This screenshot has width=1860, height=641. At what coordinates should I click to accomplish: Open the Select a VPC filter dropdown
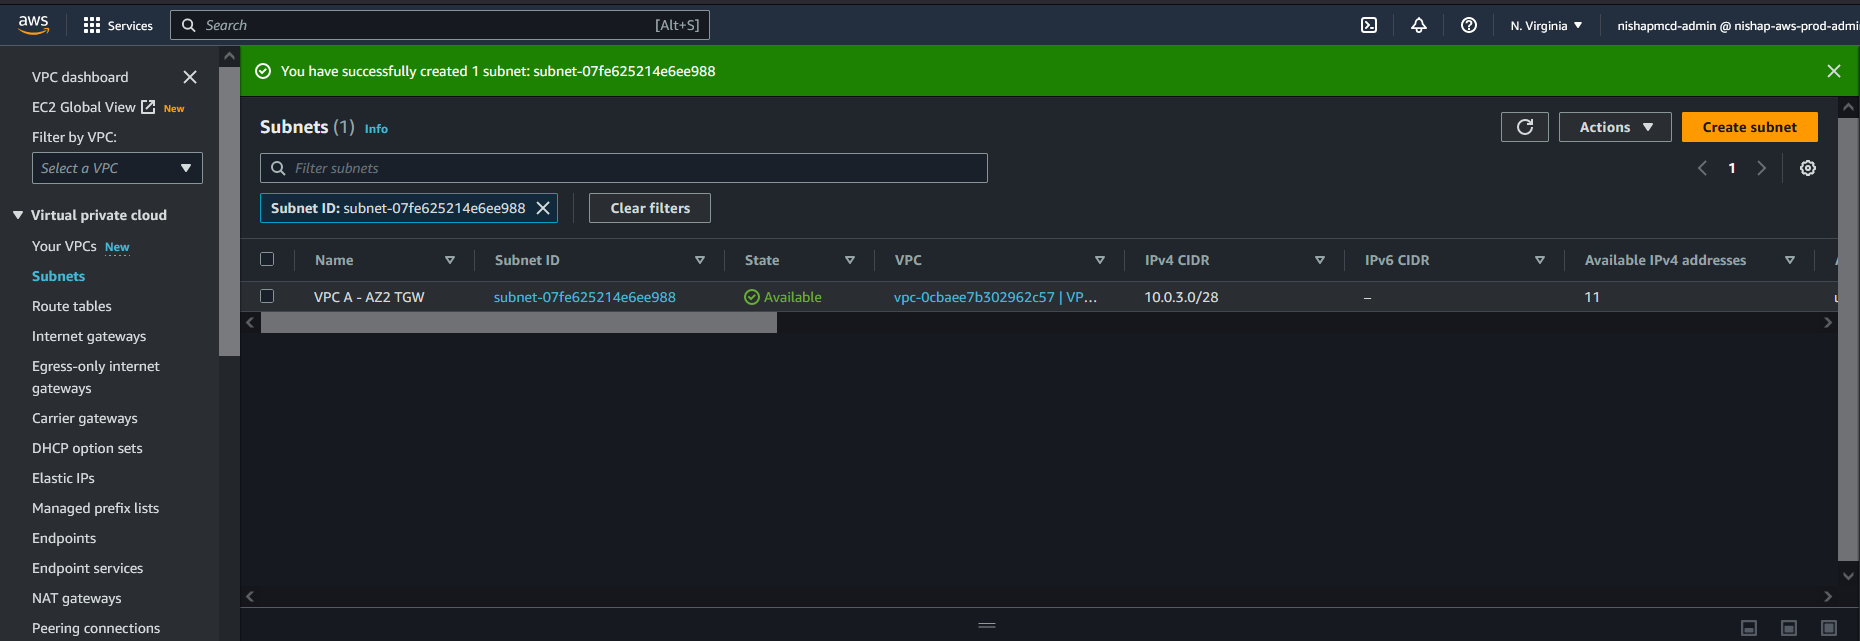(x=117, y=168)
